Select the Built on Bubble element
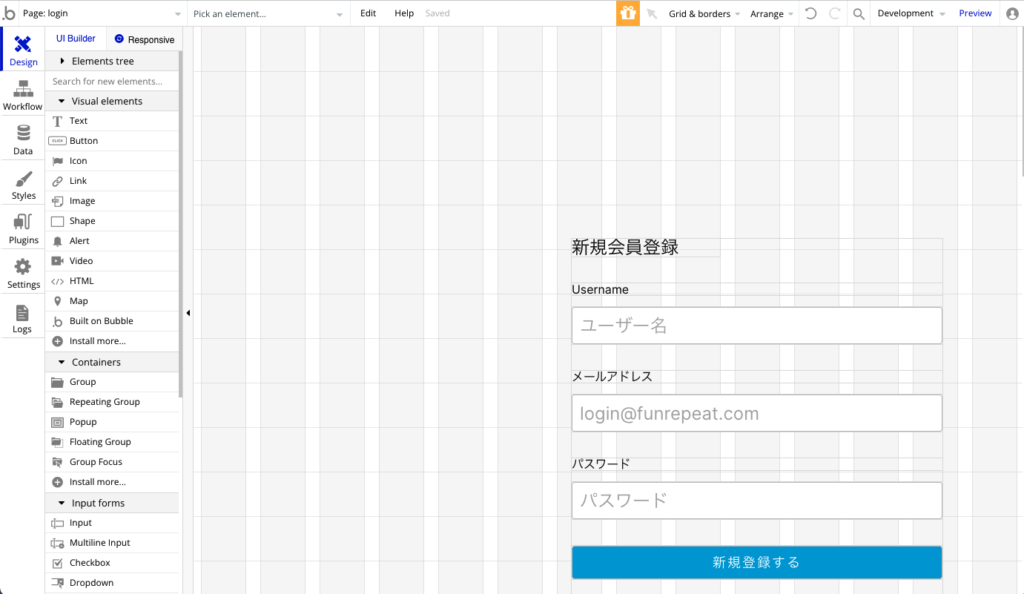Screen dimensions: 1024x594 point(112,321)
